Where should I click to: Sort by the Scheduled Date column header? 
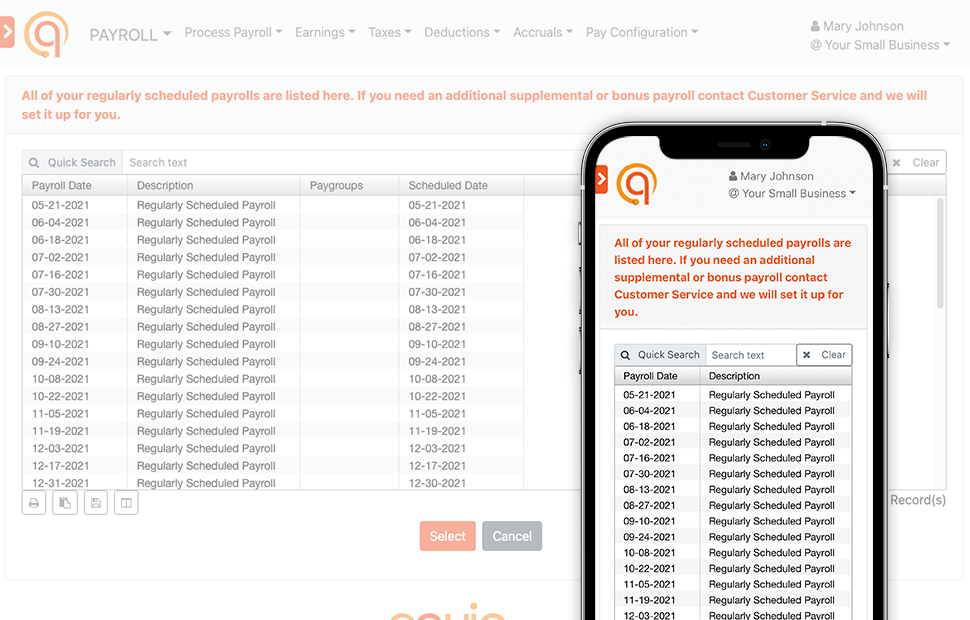pos(461,186)
